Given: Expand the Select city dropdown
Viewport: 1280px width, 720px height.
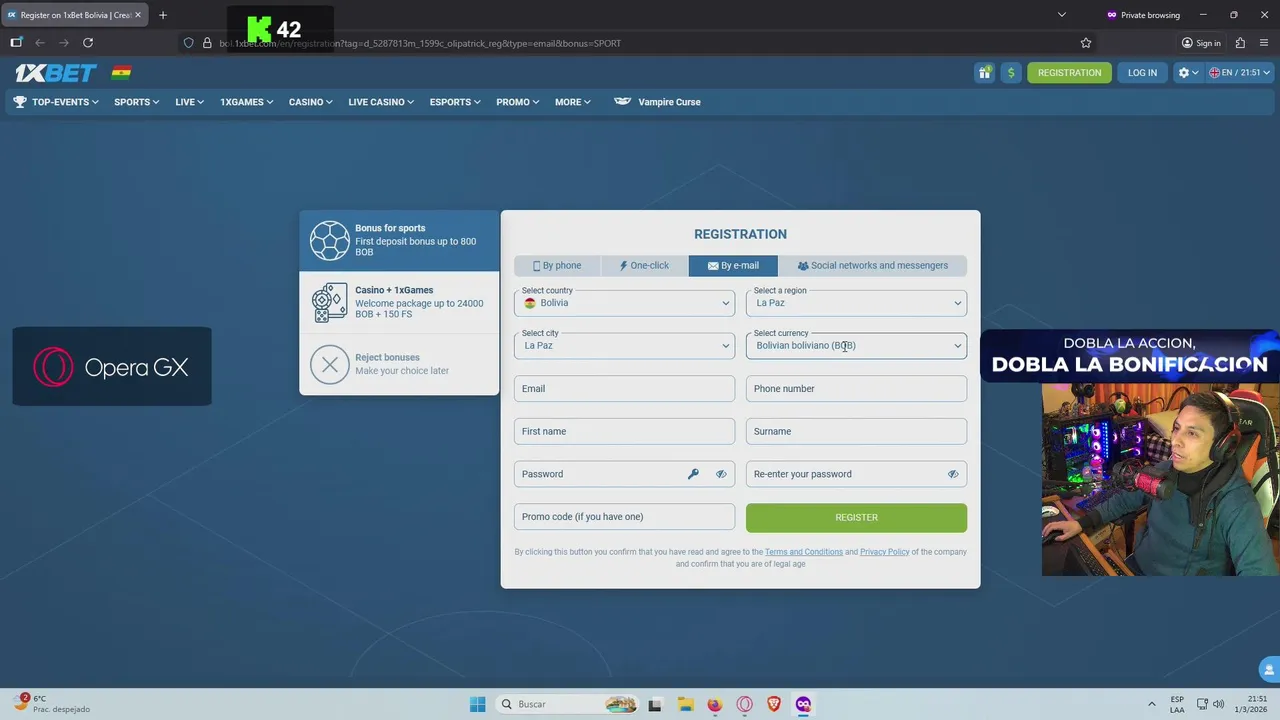Looking at the screenshot, I should click(x=624, y=345).
